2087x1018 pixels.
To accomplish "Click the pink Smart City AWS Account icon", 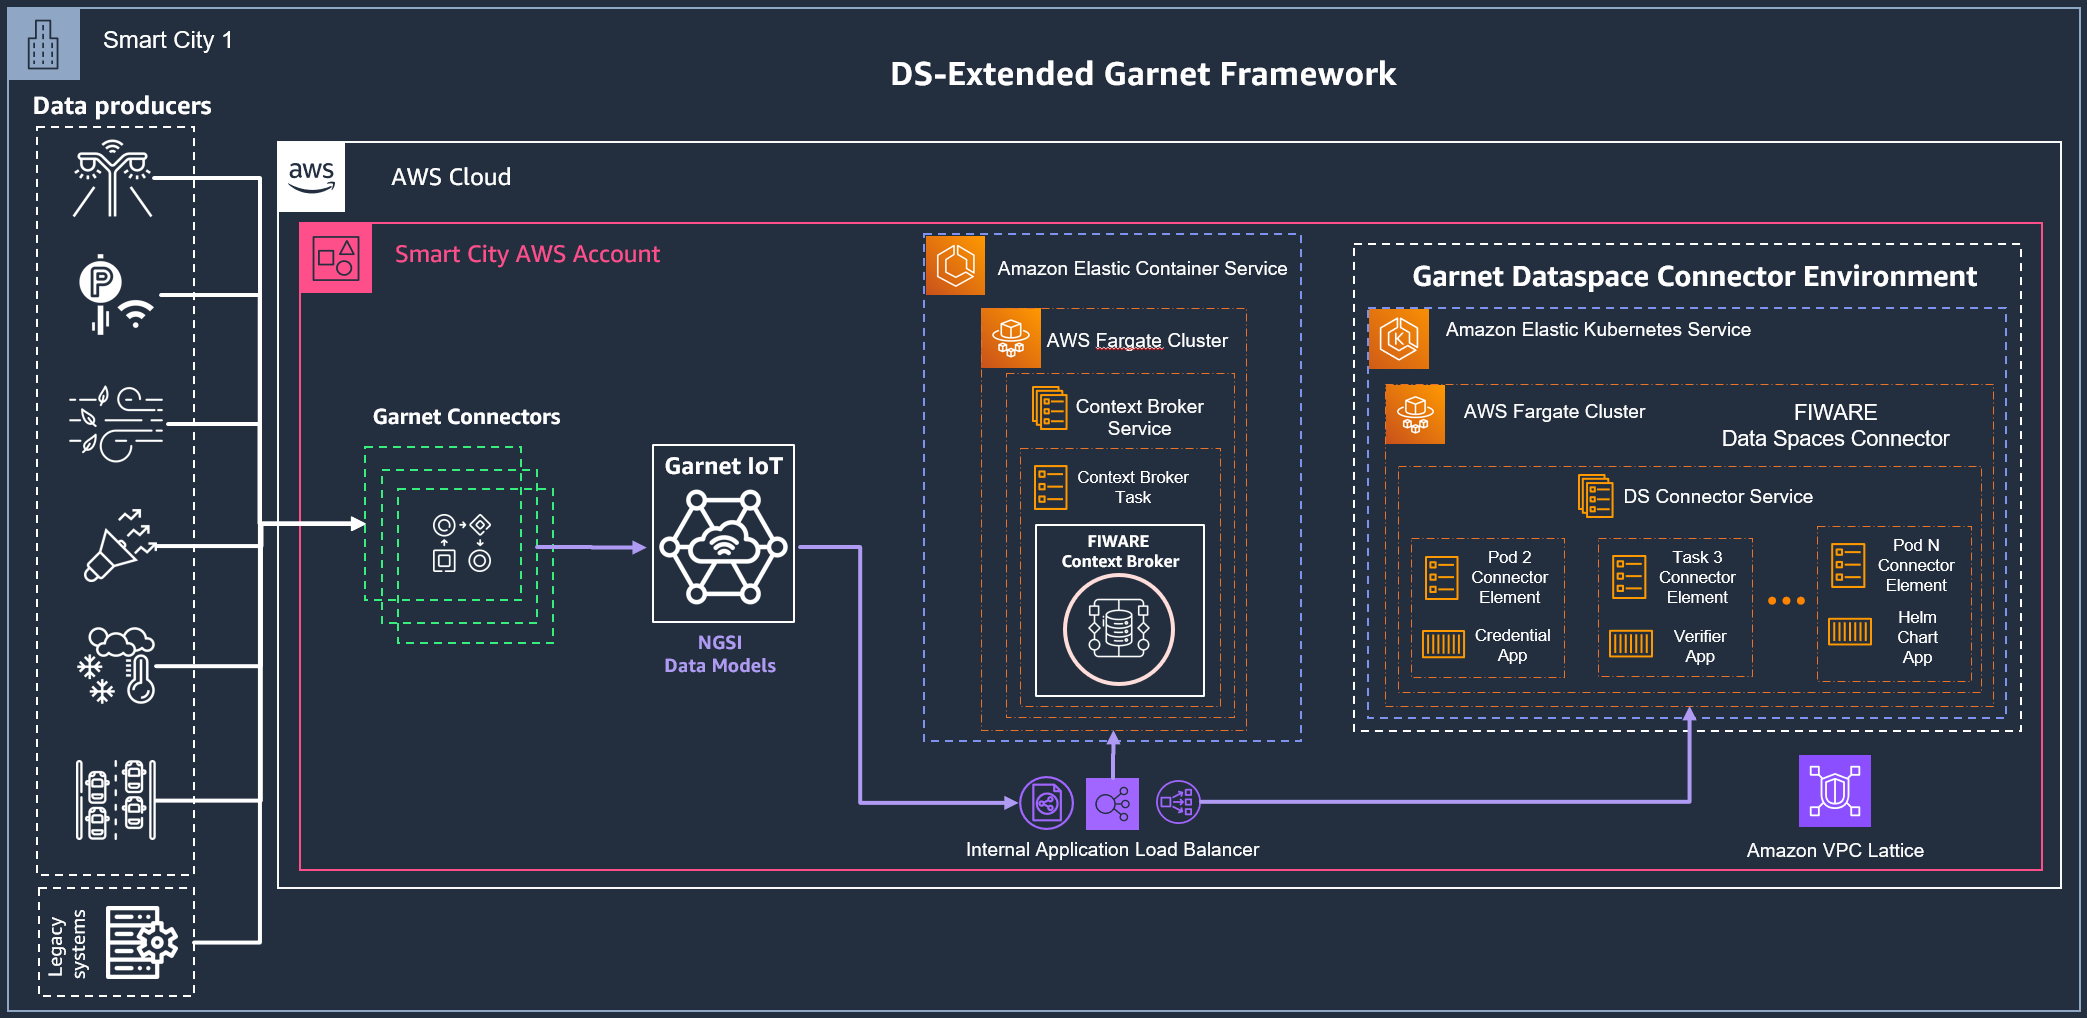I will coord(336,258).
